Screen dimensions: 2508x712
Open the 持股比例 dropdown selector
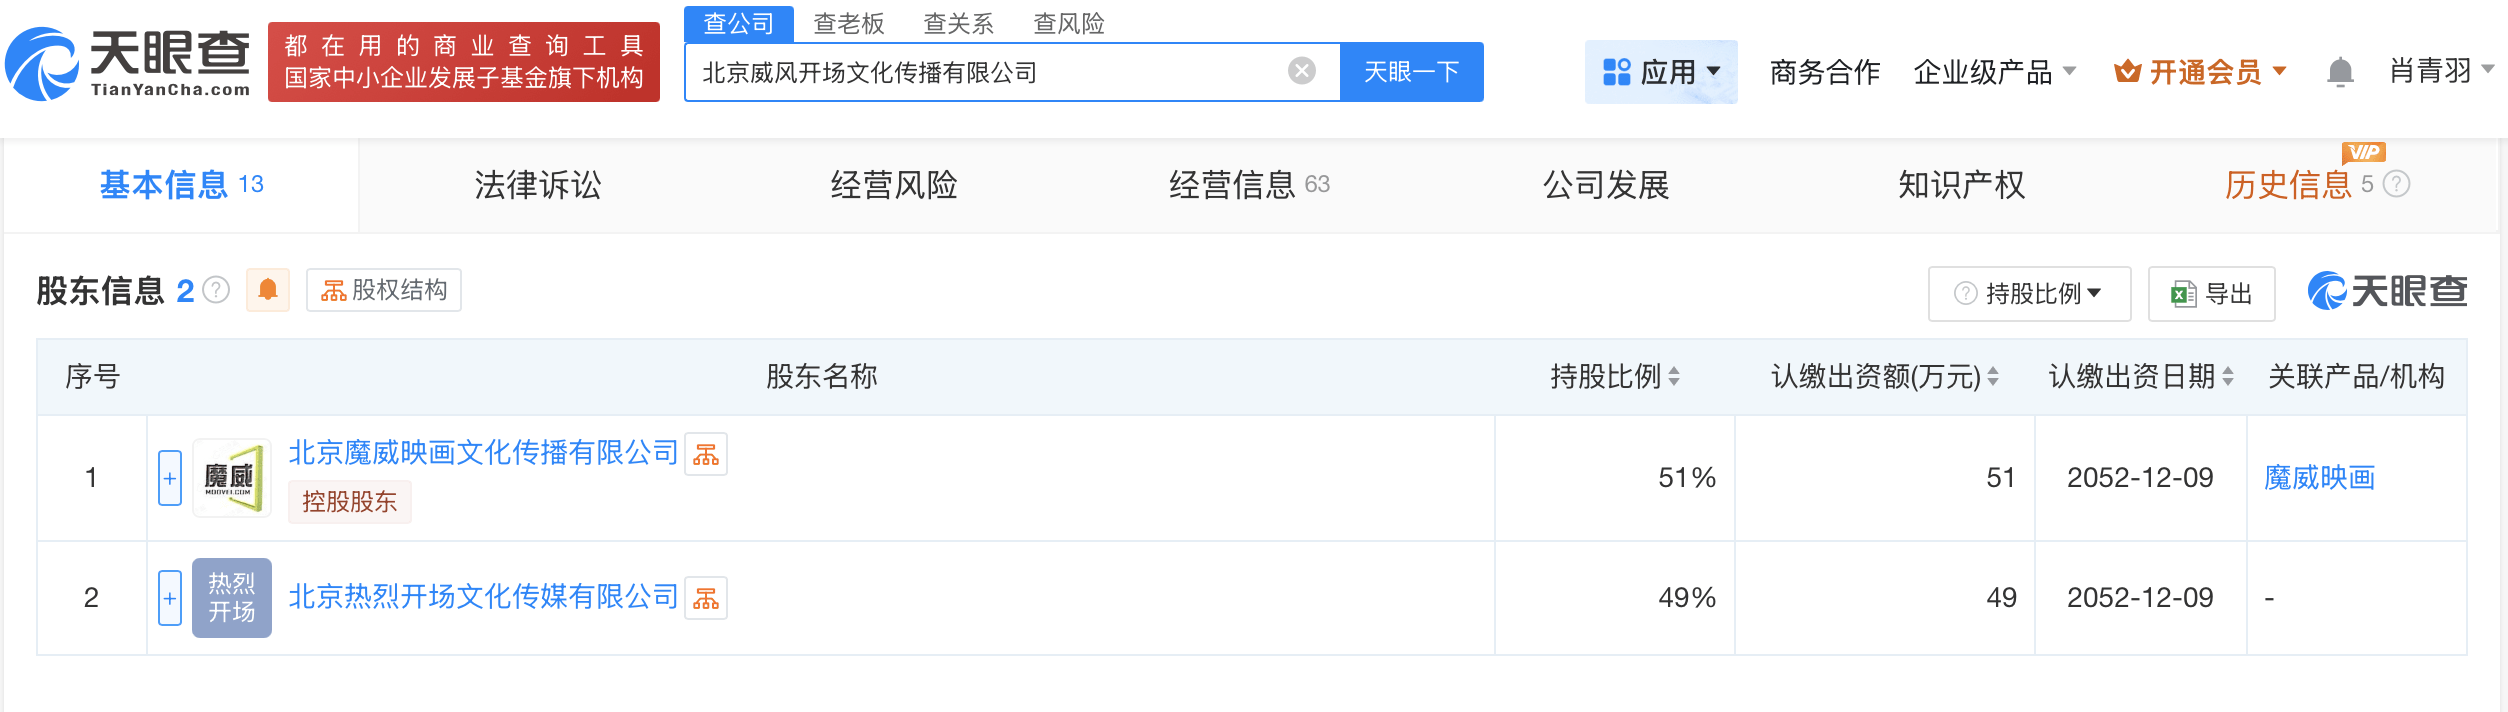coord(2029,294)
